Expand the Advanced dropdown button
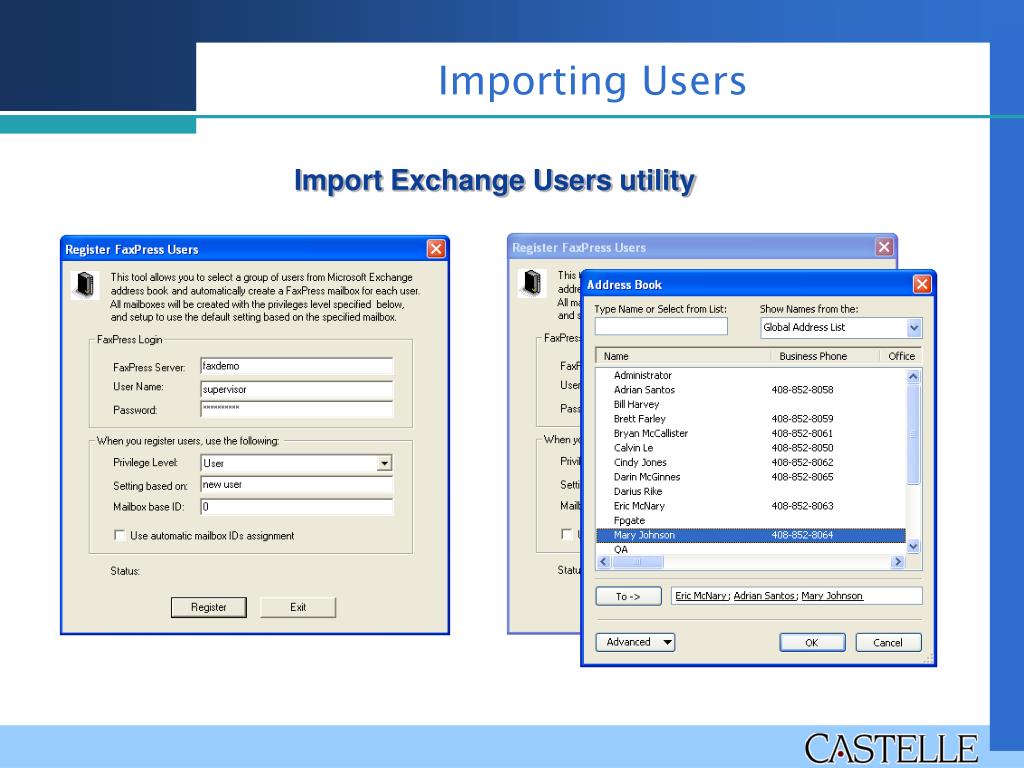The image size is (1024, 768). [635, 642]
